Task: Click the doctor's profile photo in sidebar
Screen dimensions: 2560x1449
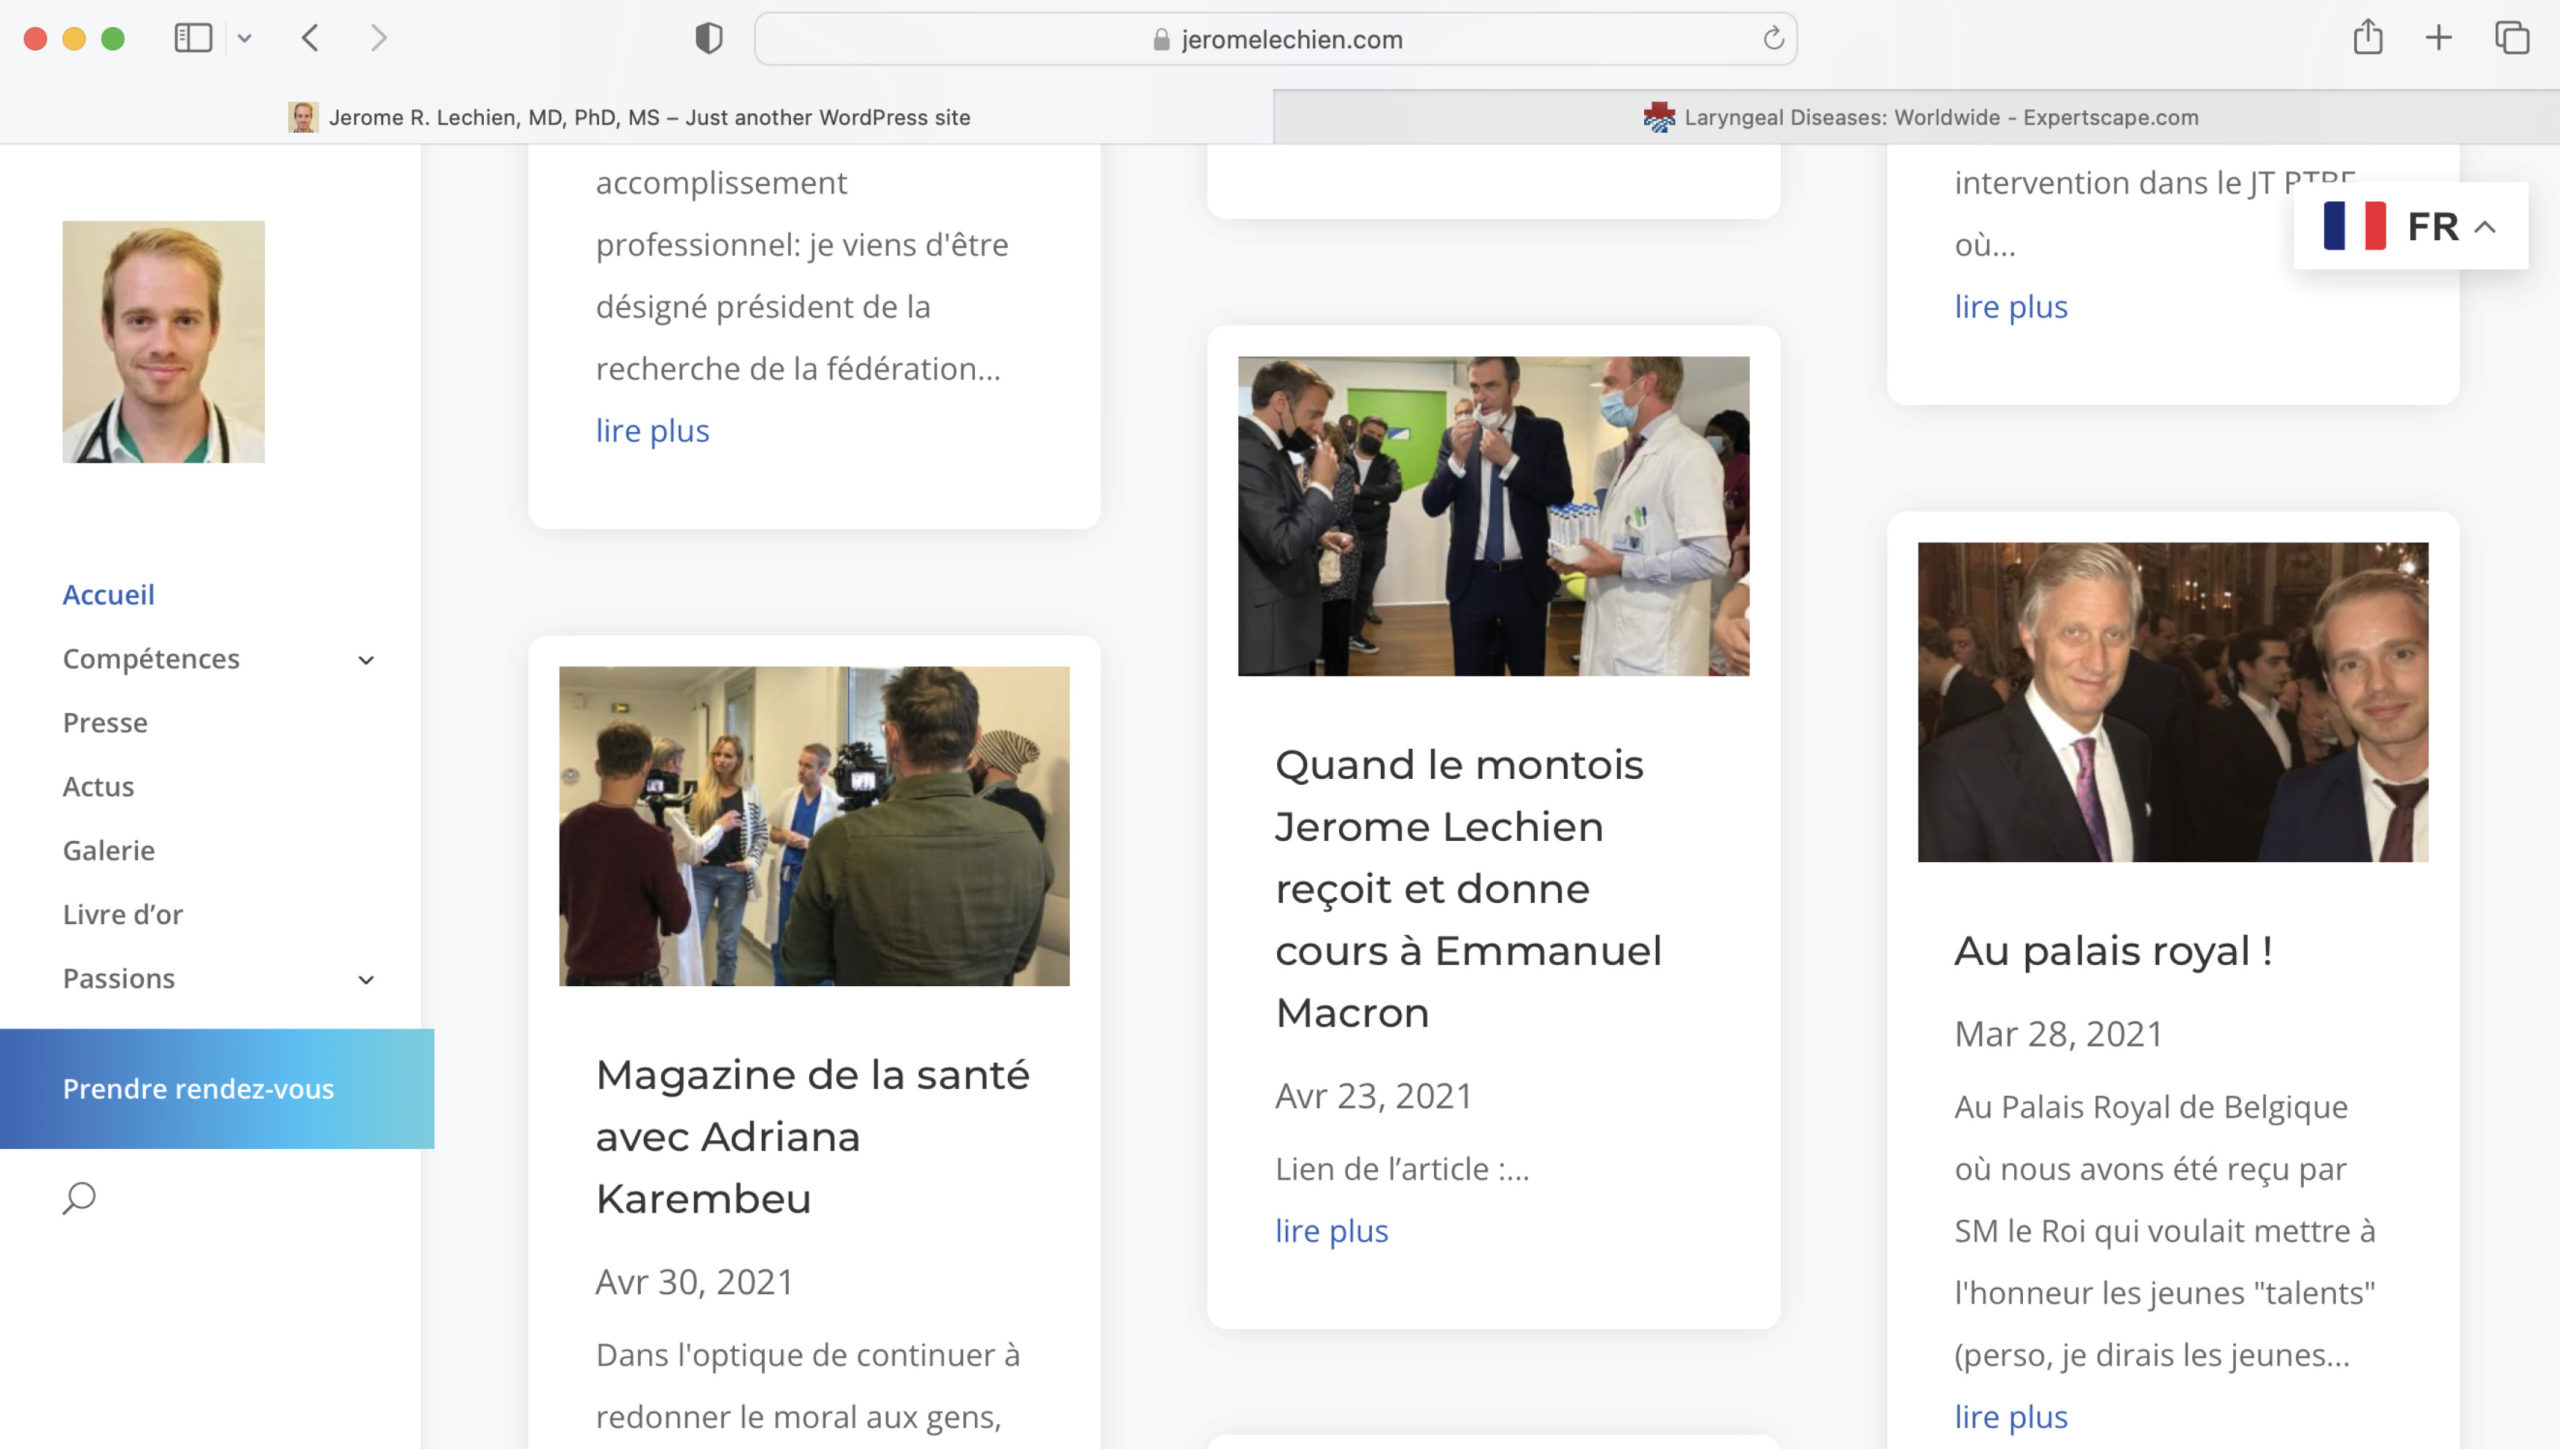Action: coord(164,342)
